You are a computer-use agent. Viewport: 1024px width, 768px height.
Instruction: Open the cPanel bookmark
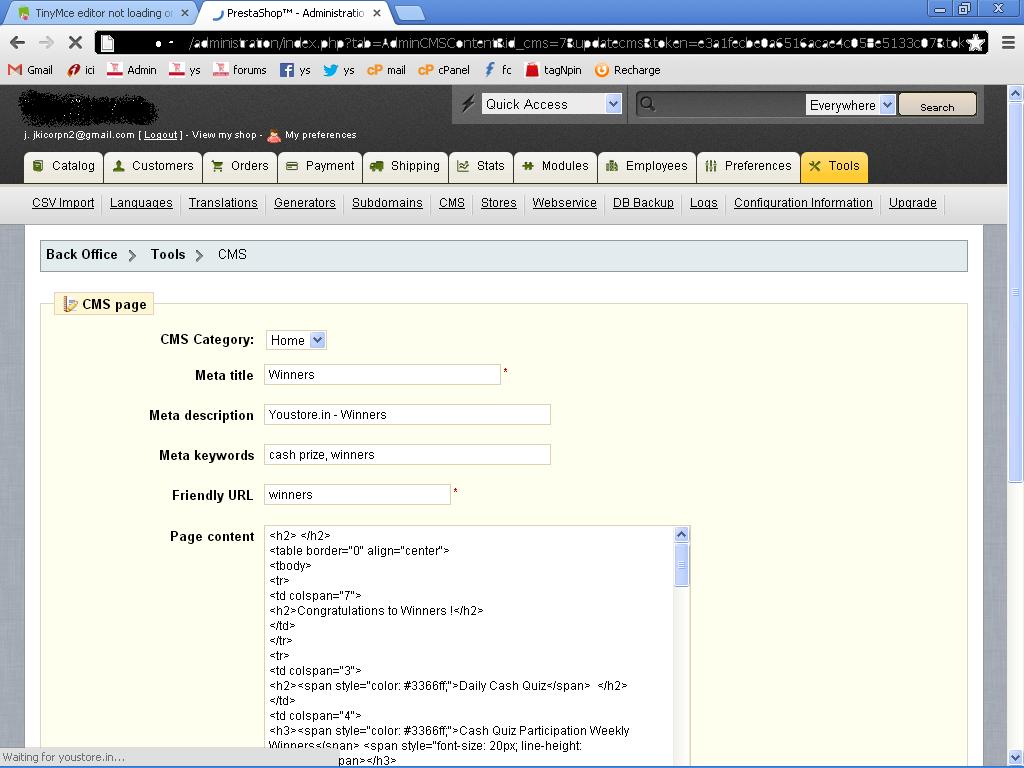click(443, 70)
